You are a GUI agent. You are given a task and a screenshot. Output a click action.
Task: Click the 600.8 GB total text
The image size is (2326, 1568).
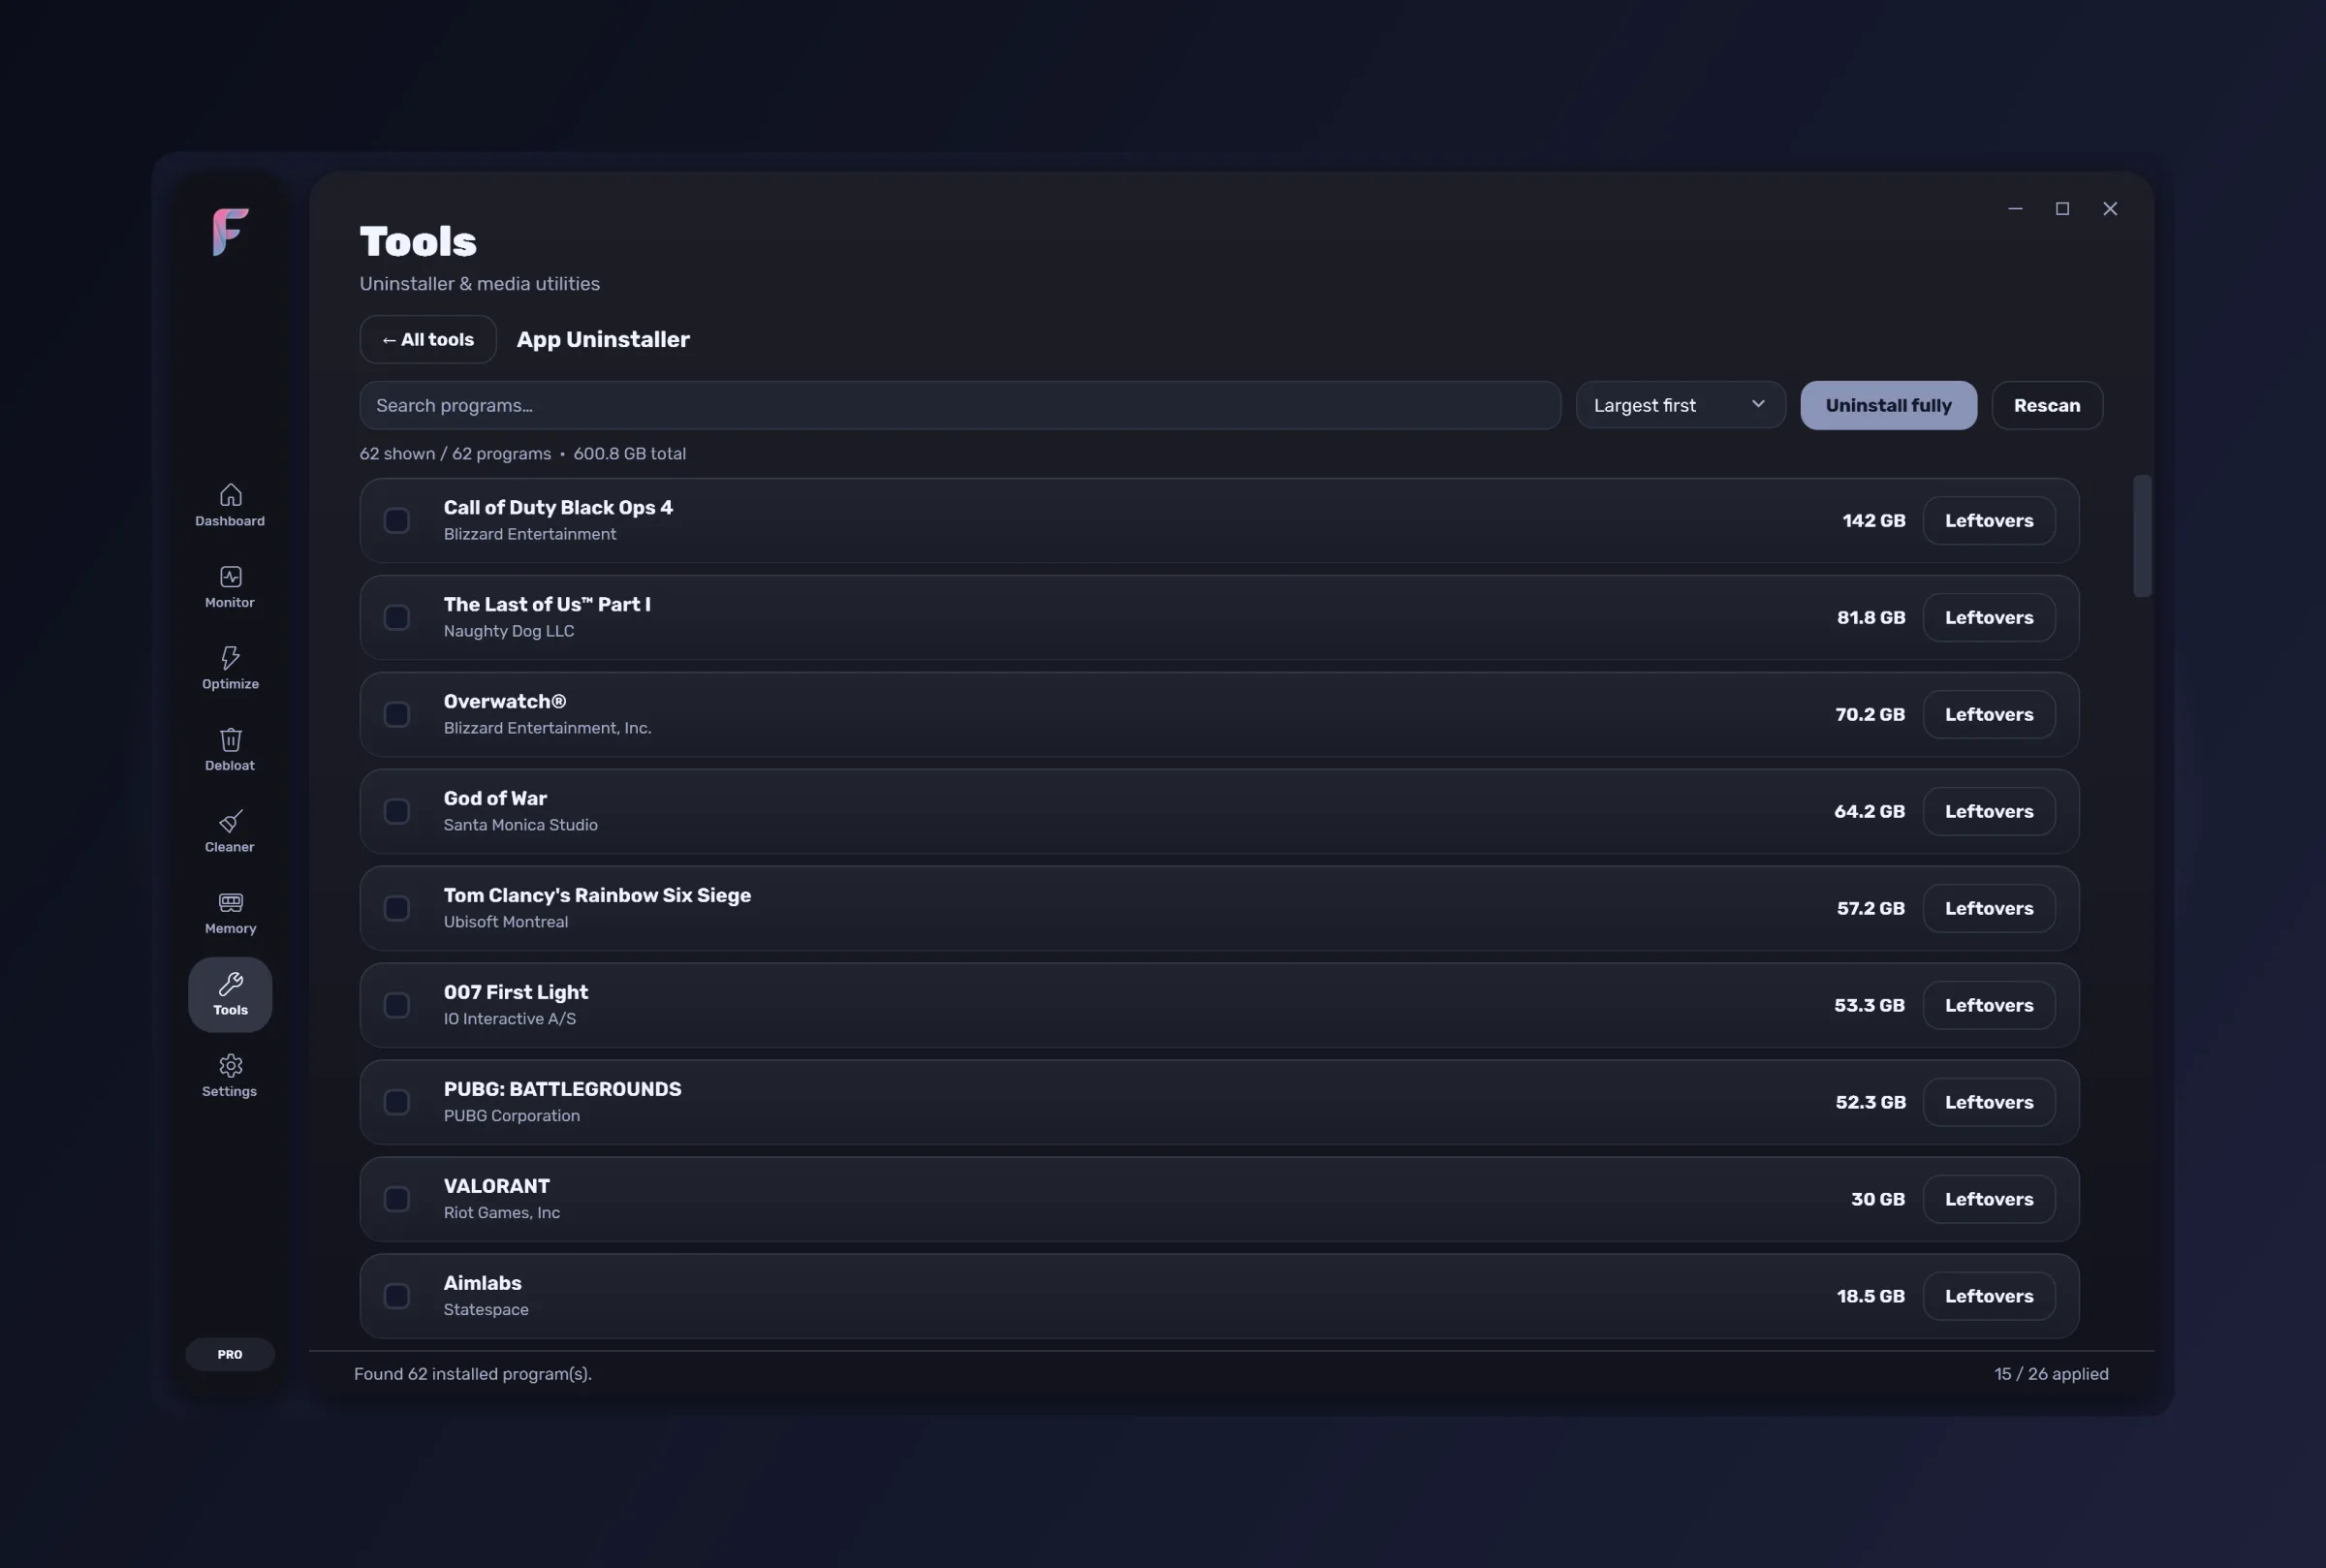click(630, 454)
